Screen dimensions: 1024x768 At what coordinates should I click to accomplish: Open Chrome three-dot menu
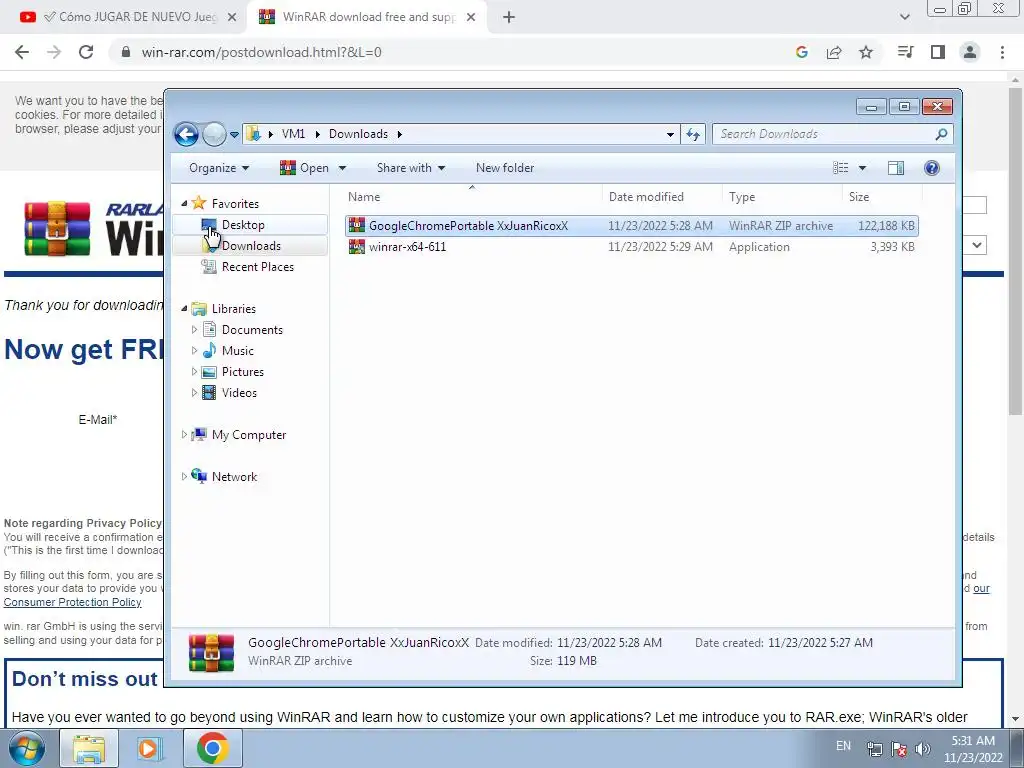(1002, 52)
